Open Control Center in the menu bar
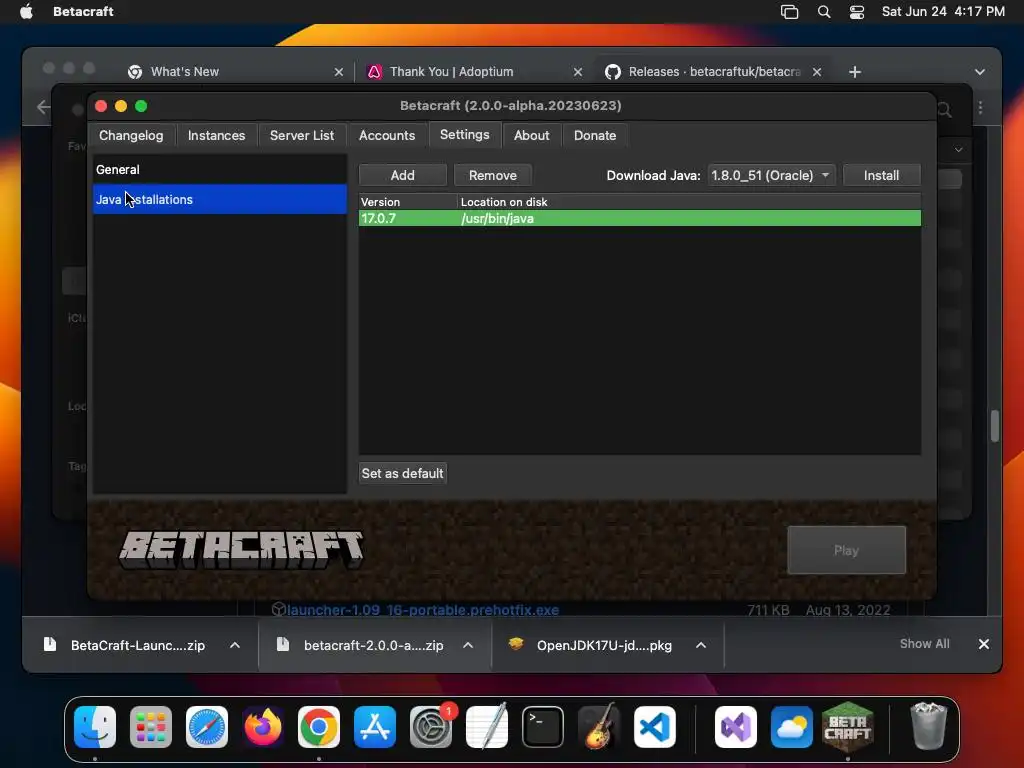Viewport: 1024px width, 768px height. tap(857, 12)
